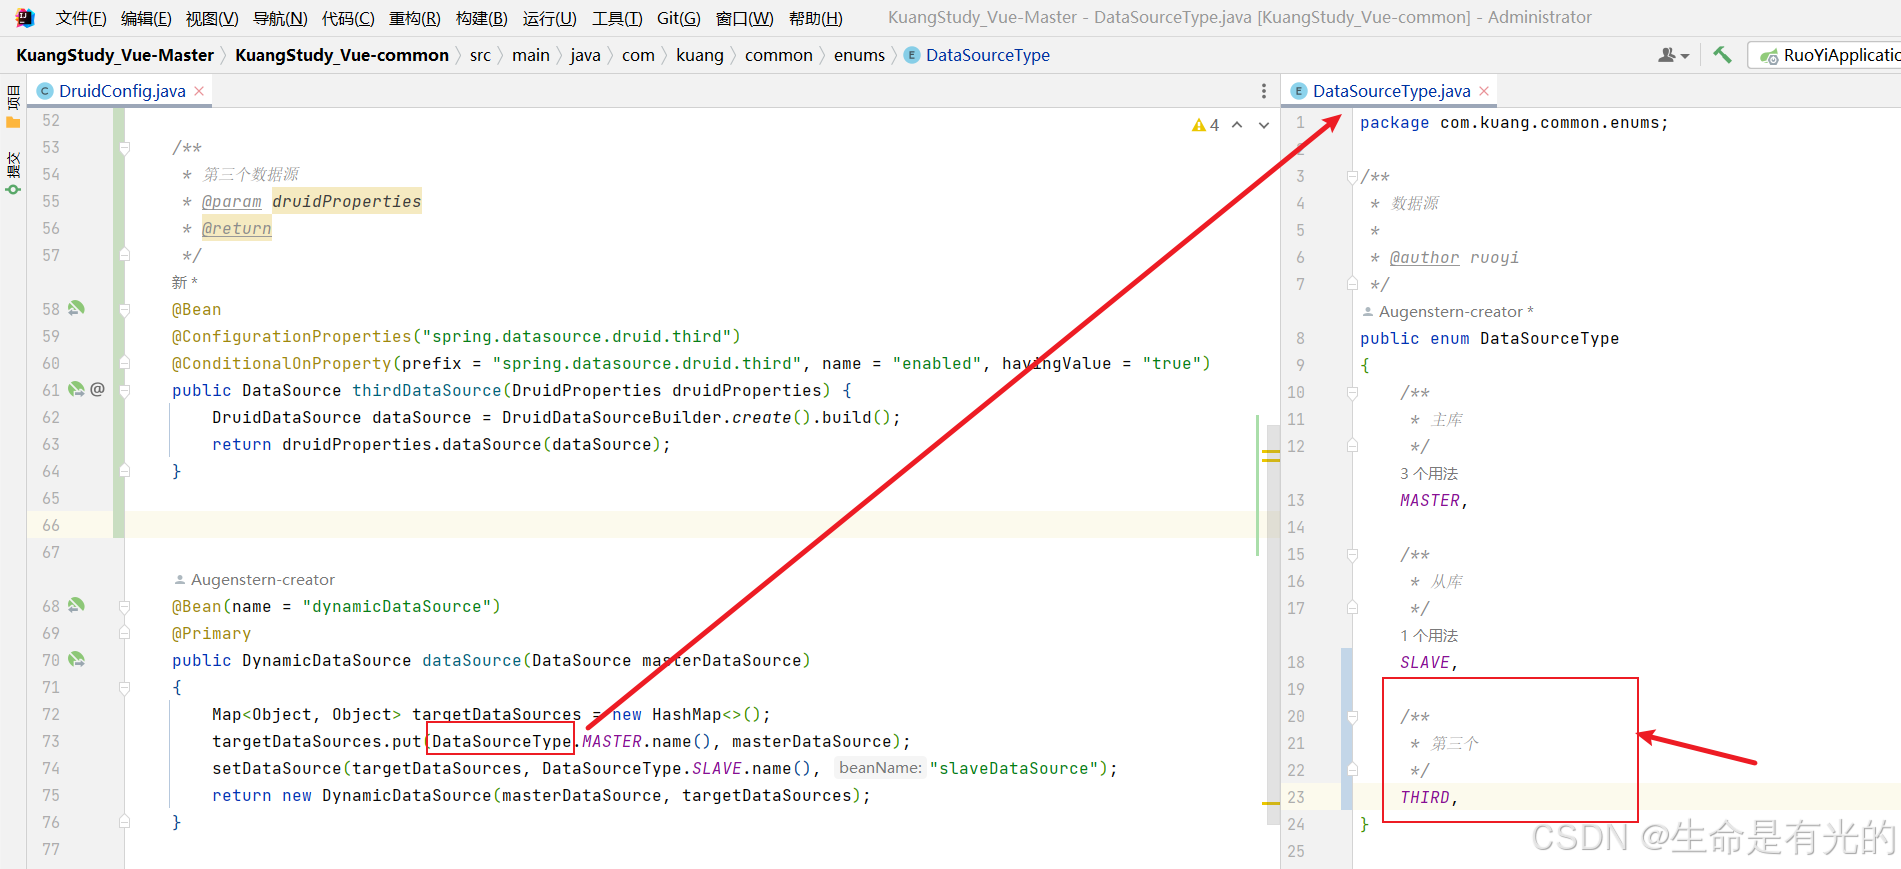
Task: Open the Git(G) menu
Action: pyautogui.click(x=679, y=18)
